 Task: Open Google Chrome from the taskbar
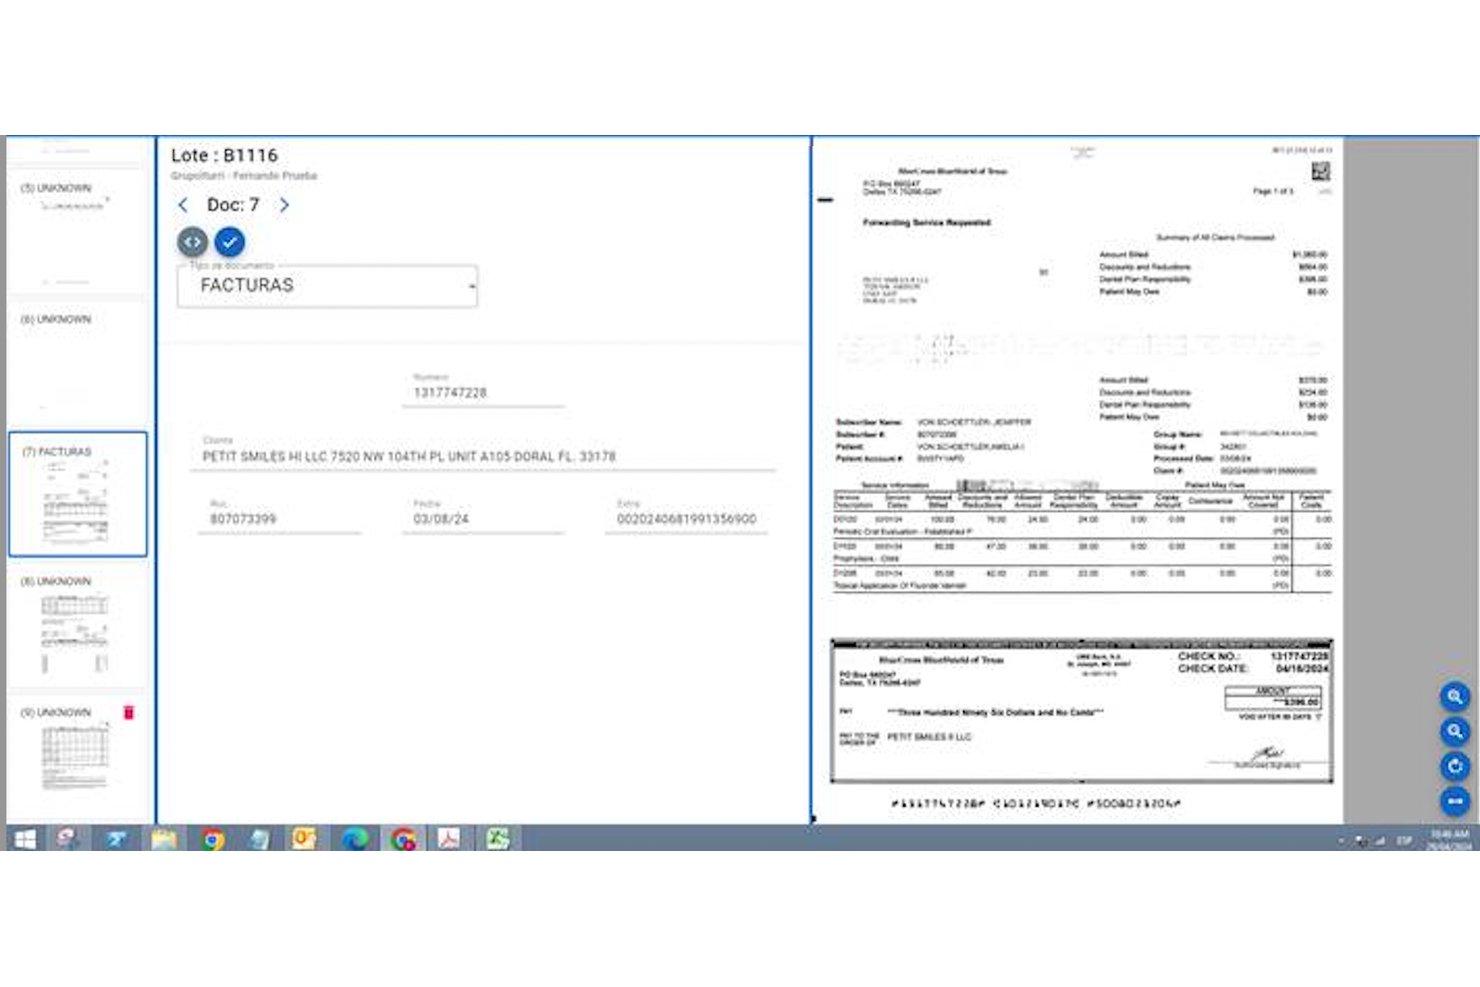[212, 839]
